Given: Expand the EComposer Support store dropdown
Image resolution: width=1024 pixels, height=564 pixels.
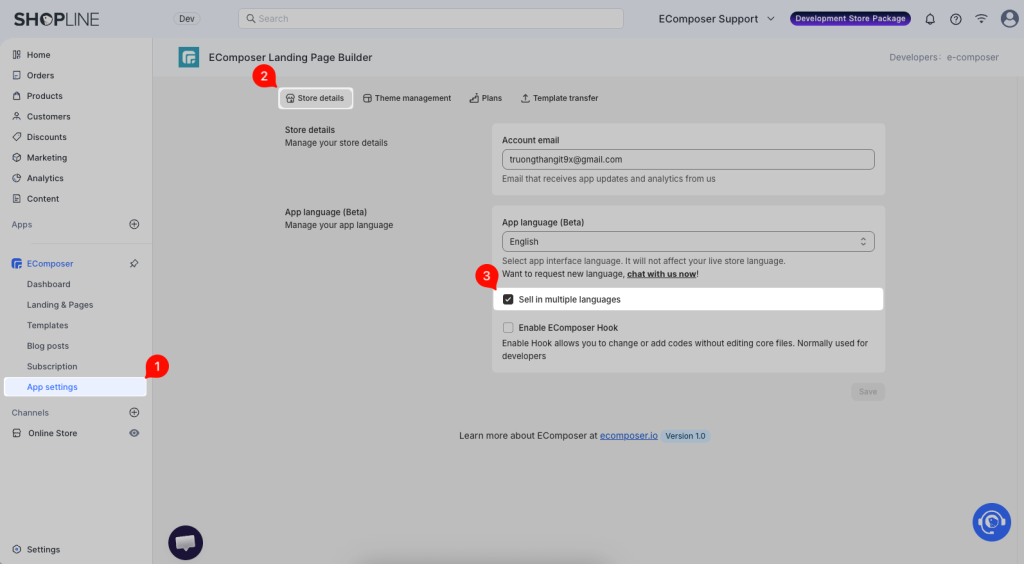Looking at the screenshot, I should pyautogui.click(x=716, y=19).
